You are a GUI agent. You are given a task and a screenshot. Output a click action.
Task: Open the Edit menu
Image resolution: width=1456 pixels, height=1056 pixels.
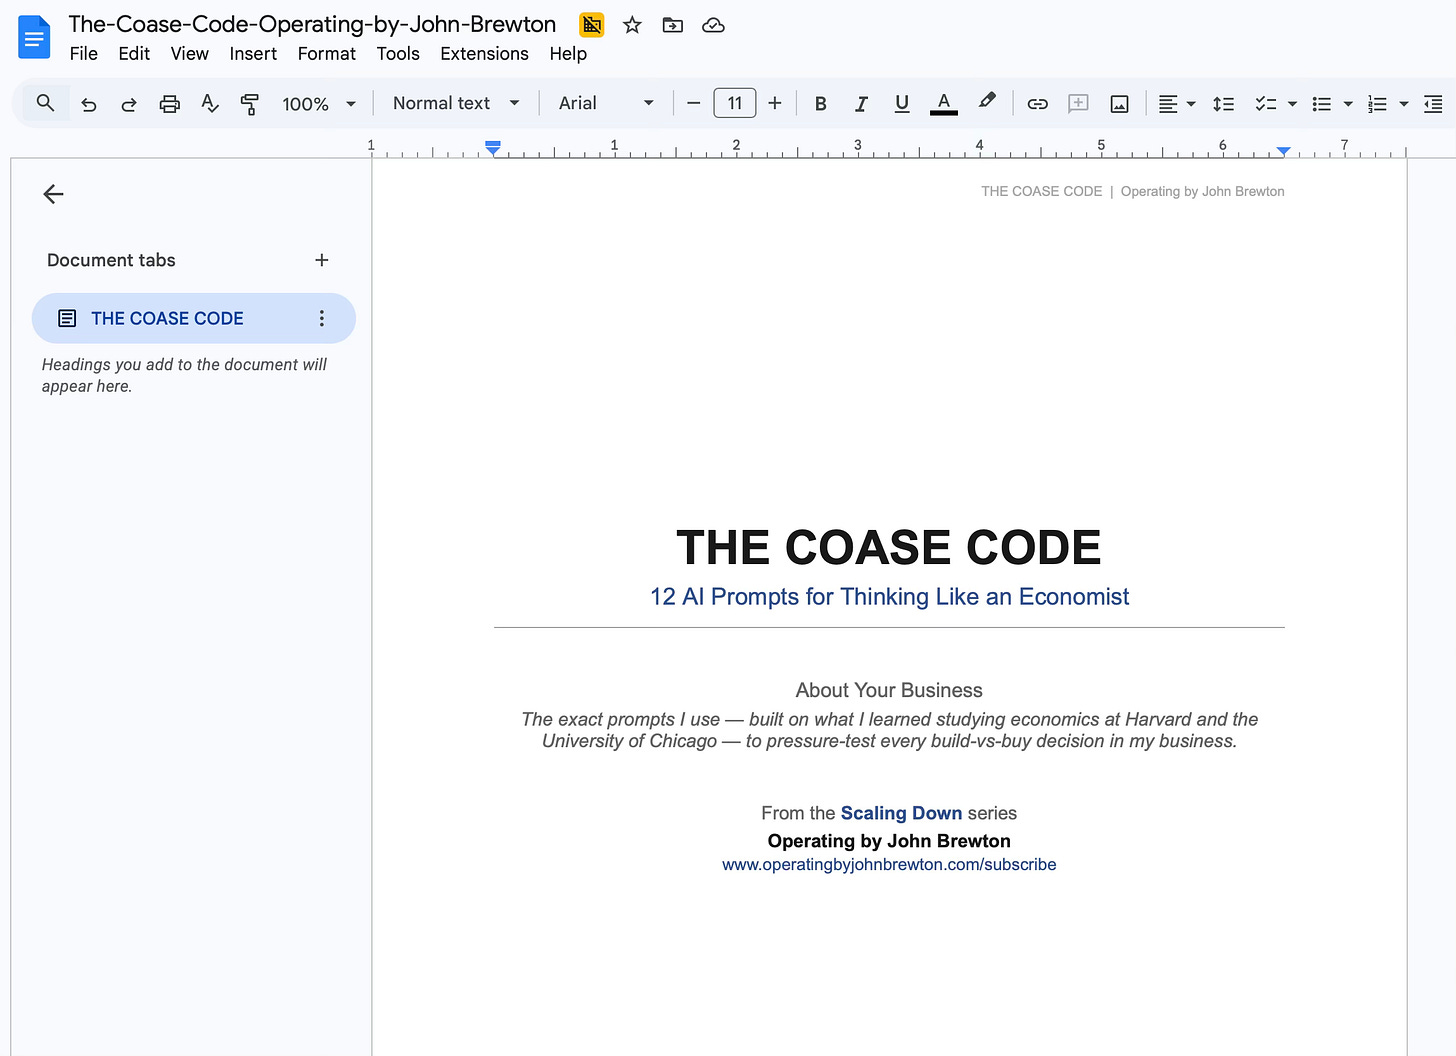pos(134,54)
